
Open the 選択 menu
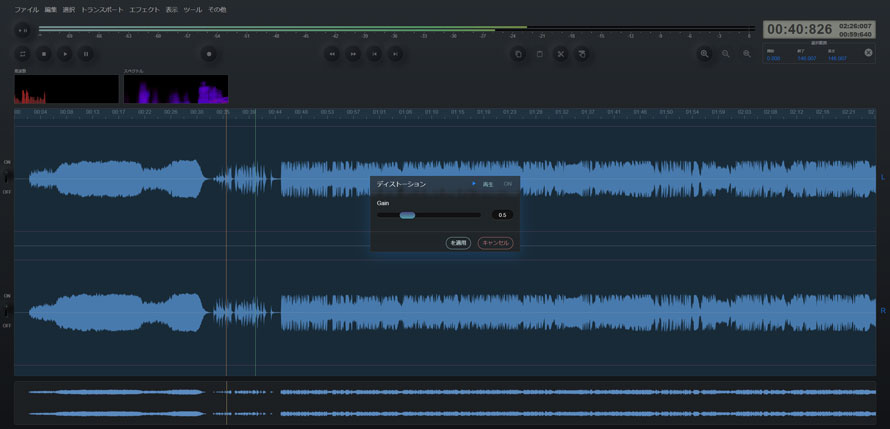pos(69,10)
